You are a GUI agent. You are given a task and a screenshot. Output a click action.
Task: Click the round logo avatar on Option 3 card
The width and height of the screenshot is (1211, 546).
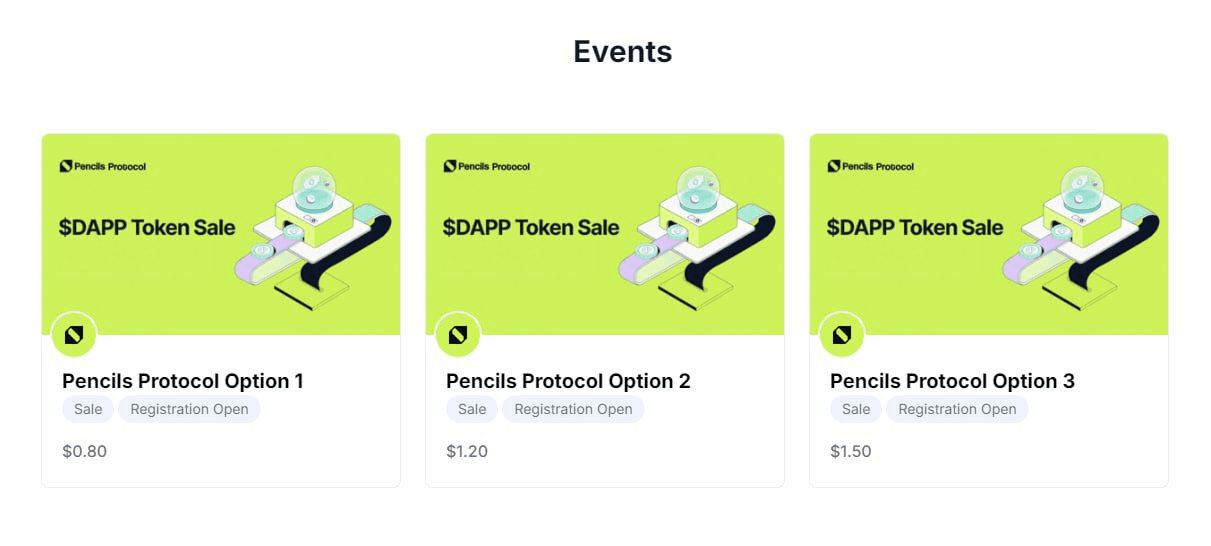coord(842,335)
